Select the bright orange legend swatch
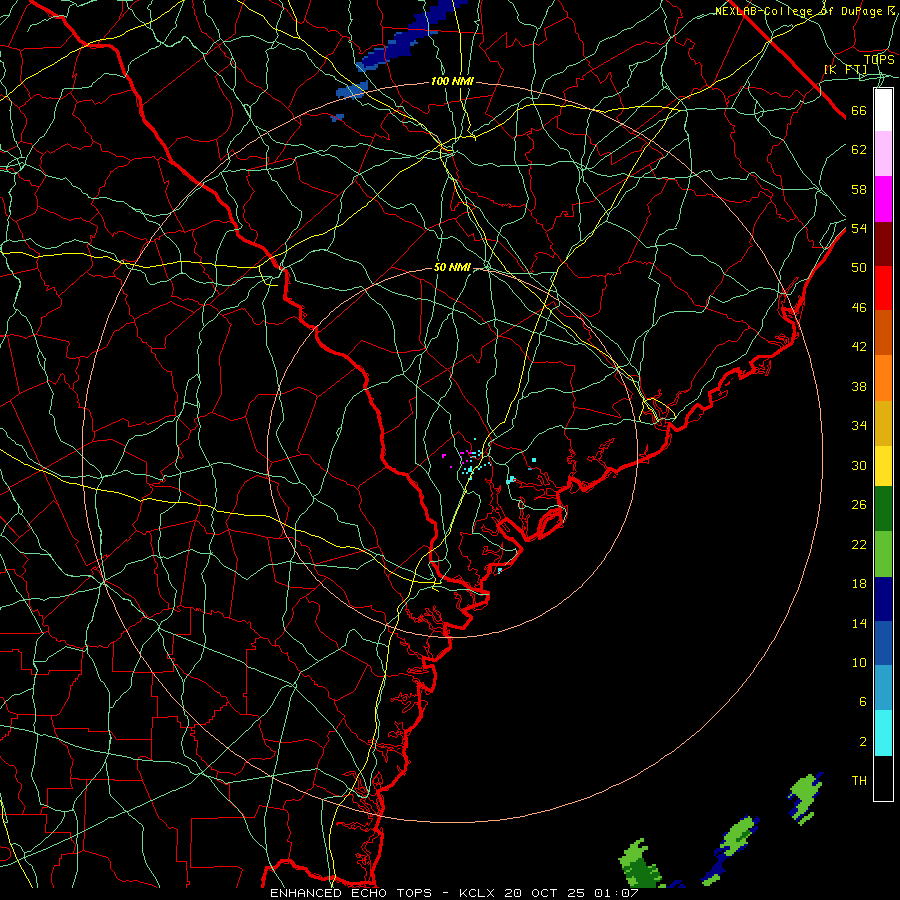This screenshot has height=900, width=900. pos(883,378)
